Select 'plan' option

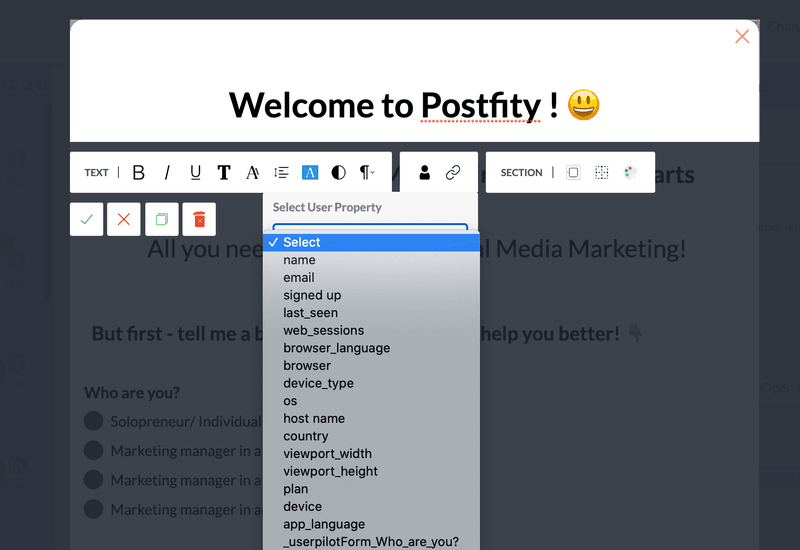click(x=371, y=489)
